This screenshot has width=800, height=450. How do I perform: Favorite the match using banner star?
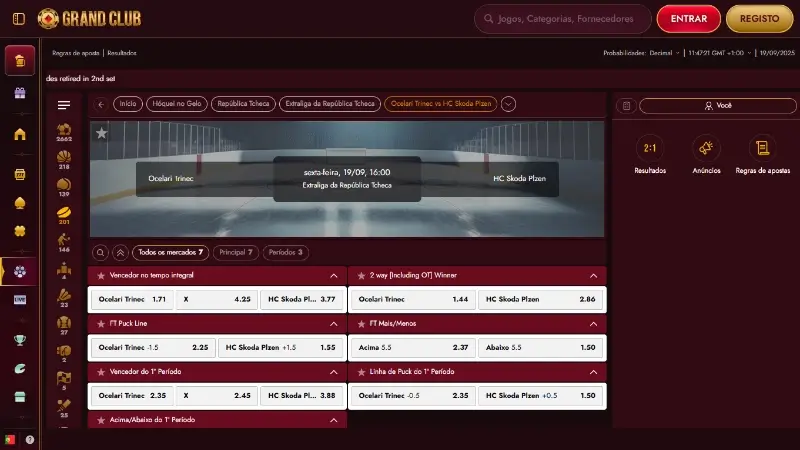click(101, 132)
